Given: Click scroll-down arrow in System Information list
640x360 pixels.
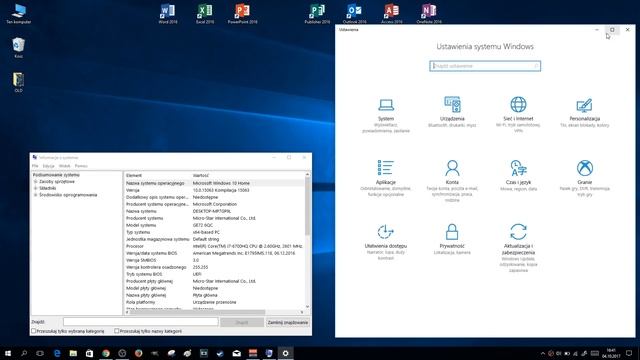Looking at the screenshot, I should [x=307, y=307].
